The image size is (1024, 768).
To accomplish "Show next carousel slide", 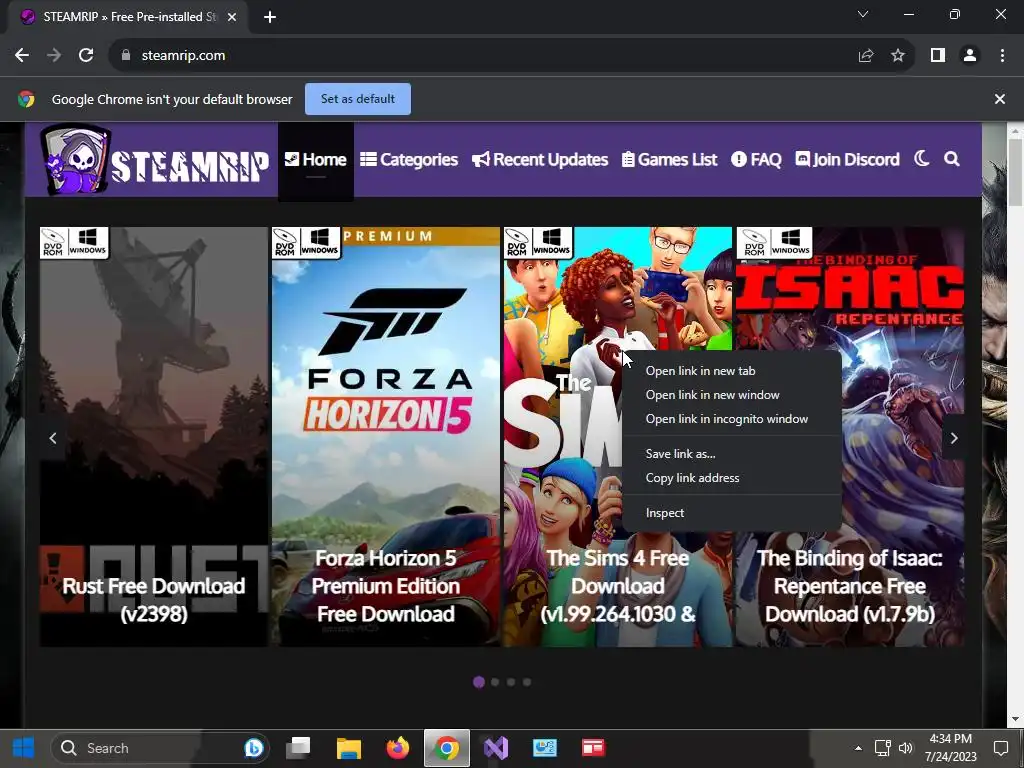I will (x=953, y=438).
